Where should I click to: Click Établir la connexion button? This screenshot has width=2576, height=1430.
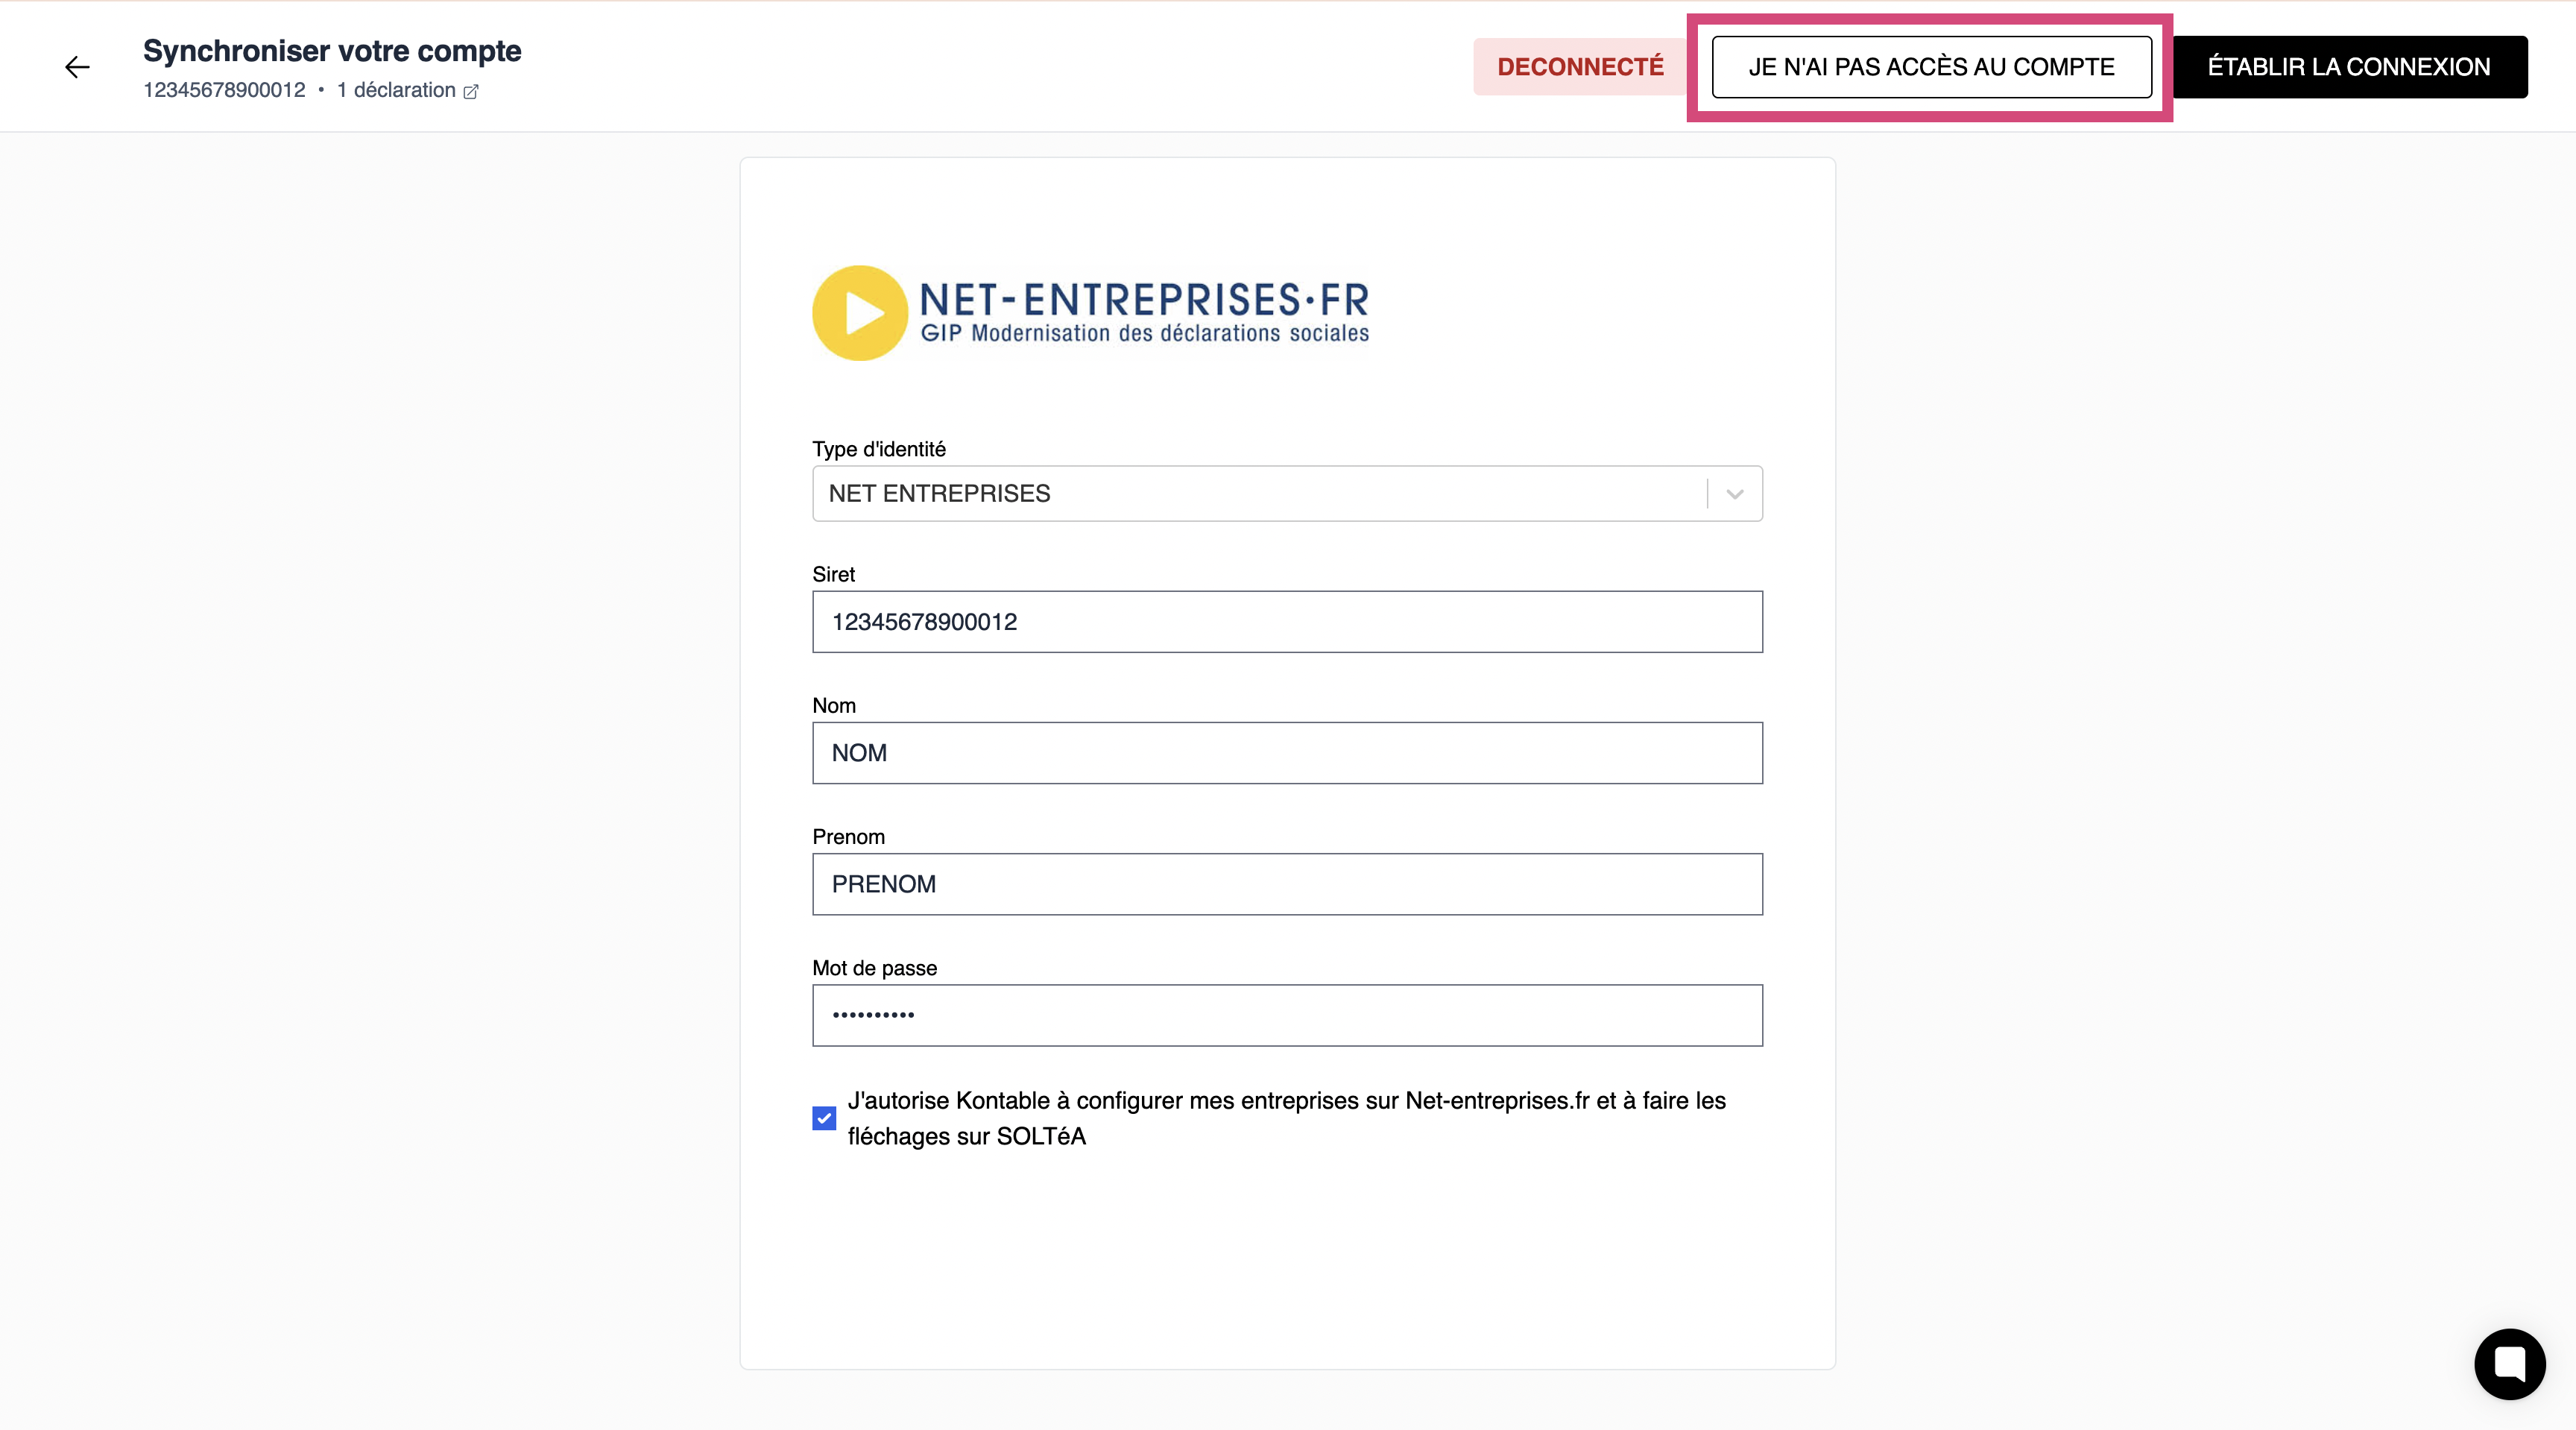2349,67
